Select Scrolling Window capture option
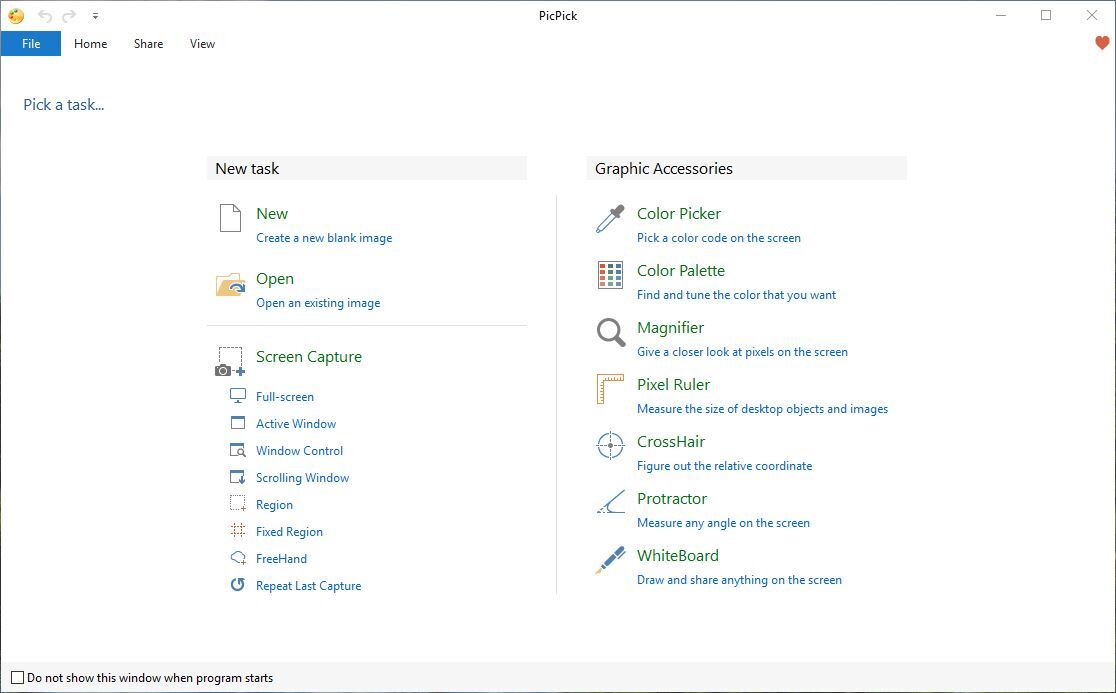 pos(302,478)
